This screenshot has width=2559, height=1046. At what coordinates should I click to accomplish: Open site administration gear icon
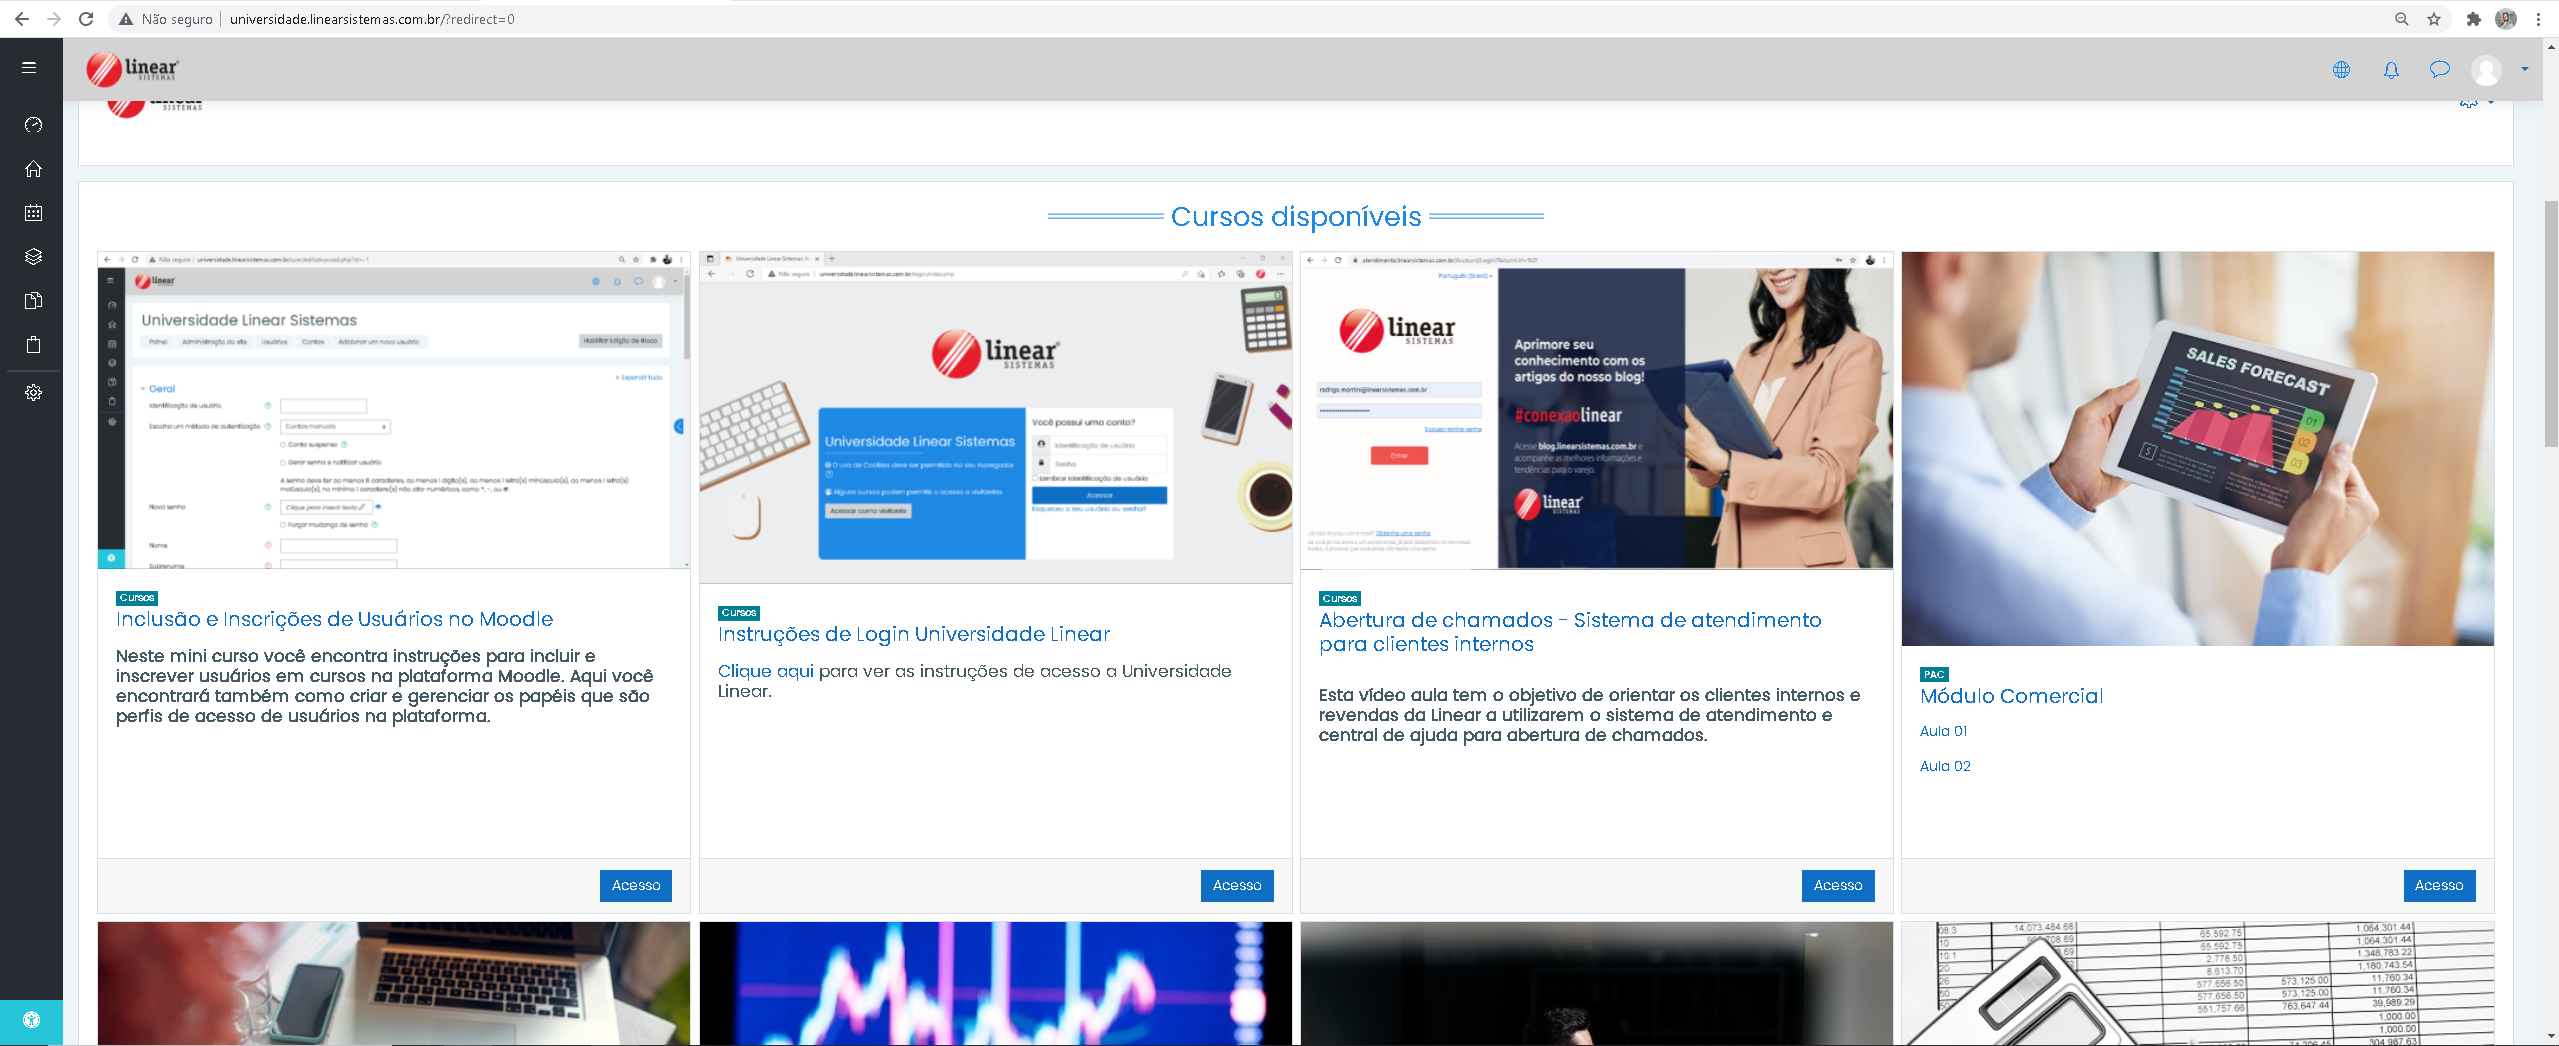pyautogui.click(x=33, y=393)
